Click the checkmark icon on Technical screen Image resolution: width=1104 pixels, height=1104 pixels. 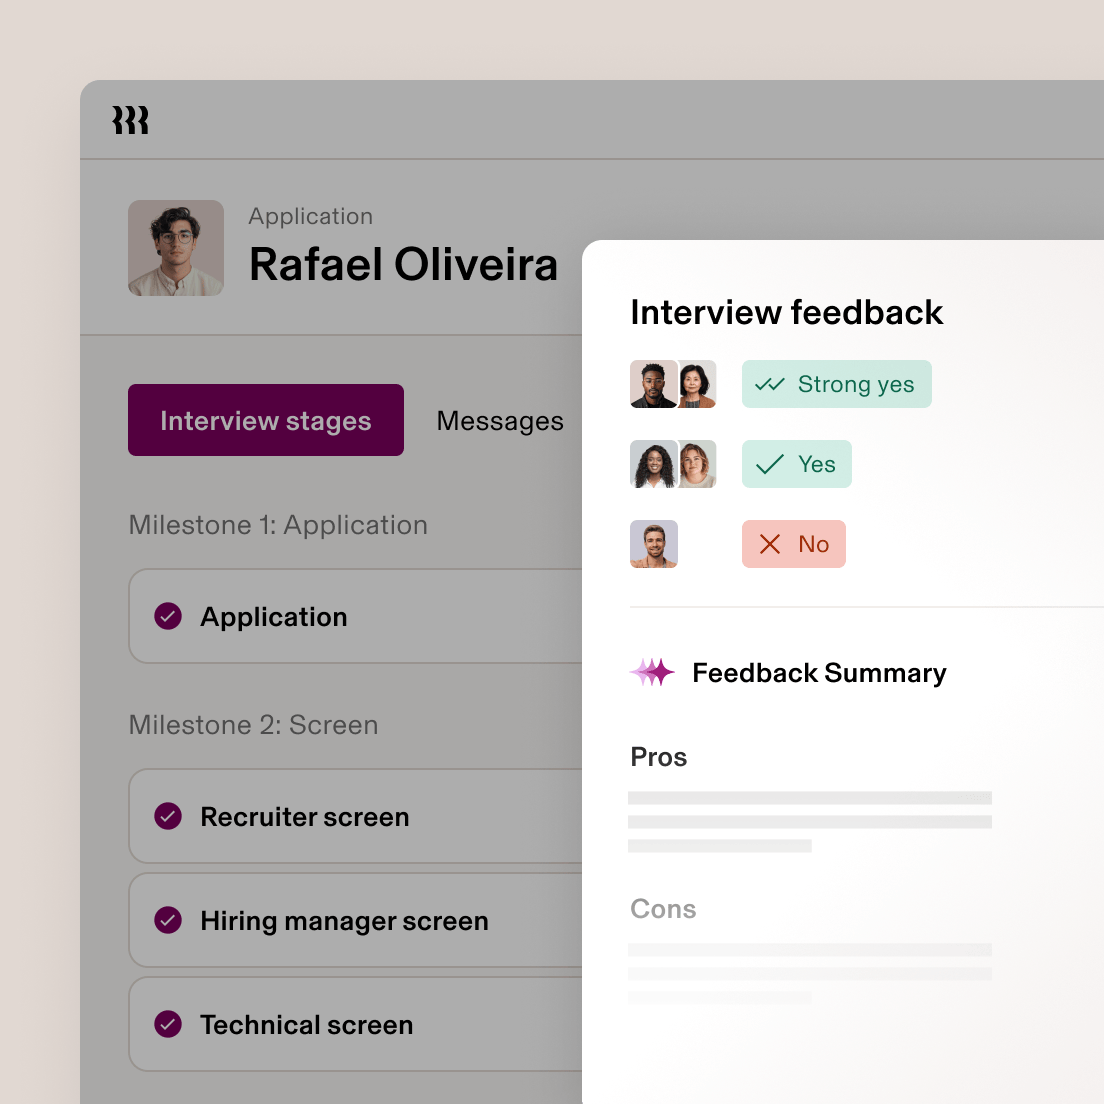(x=169, y=1025)
